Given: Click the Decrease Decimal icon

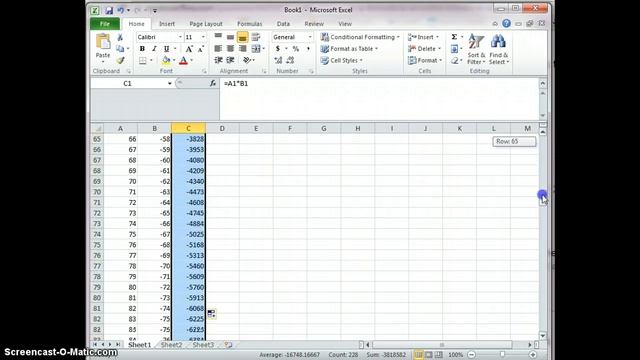Looking at the screenshot, I should click(x=290, y=60).
